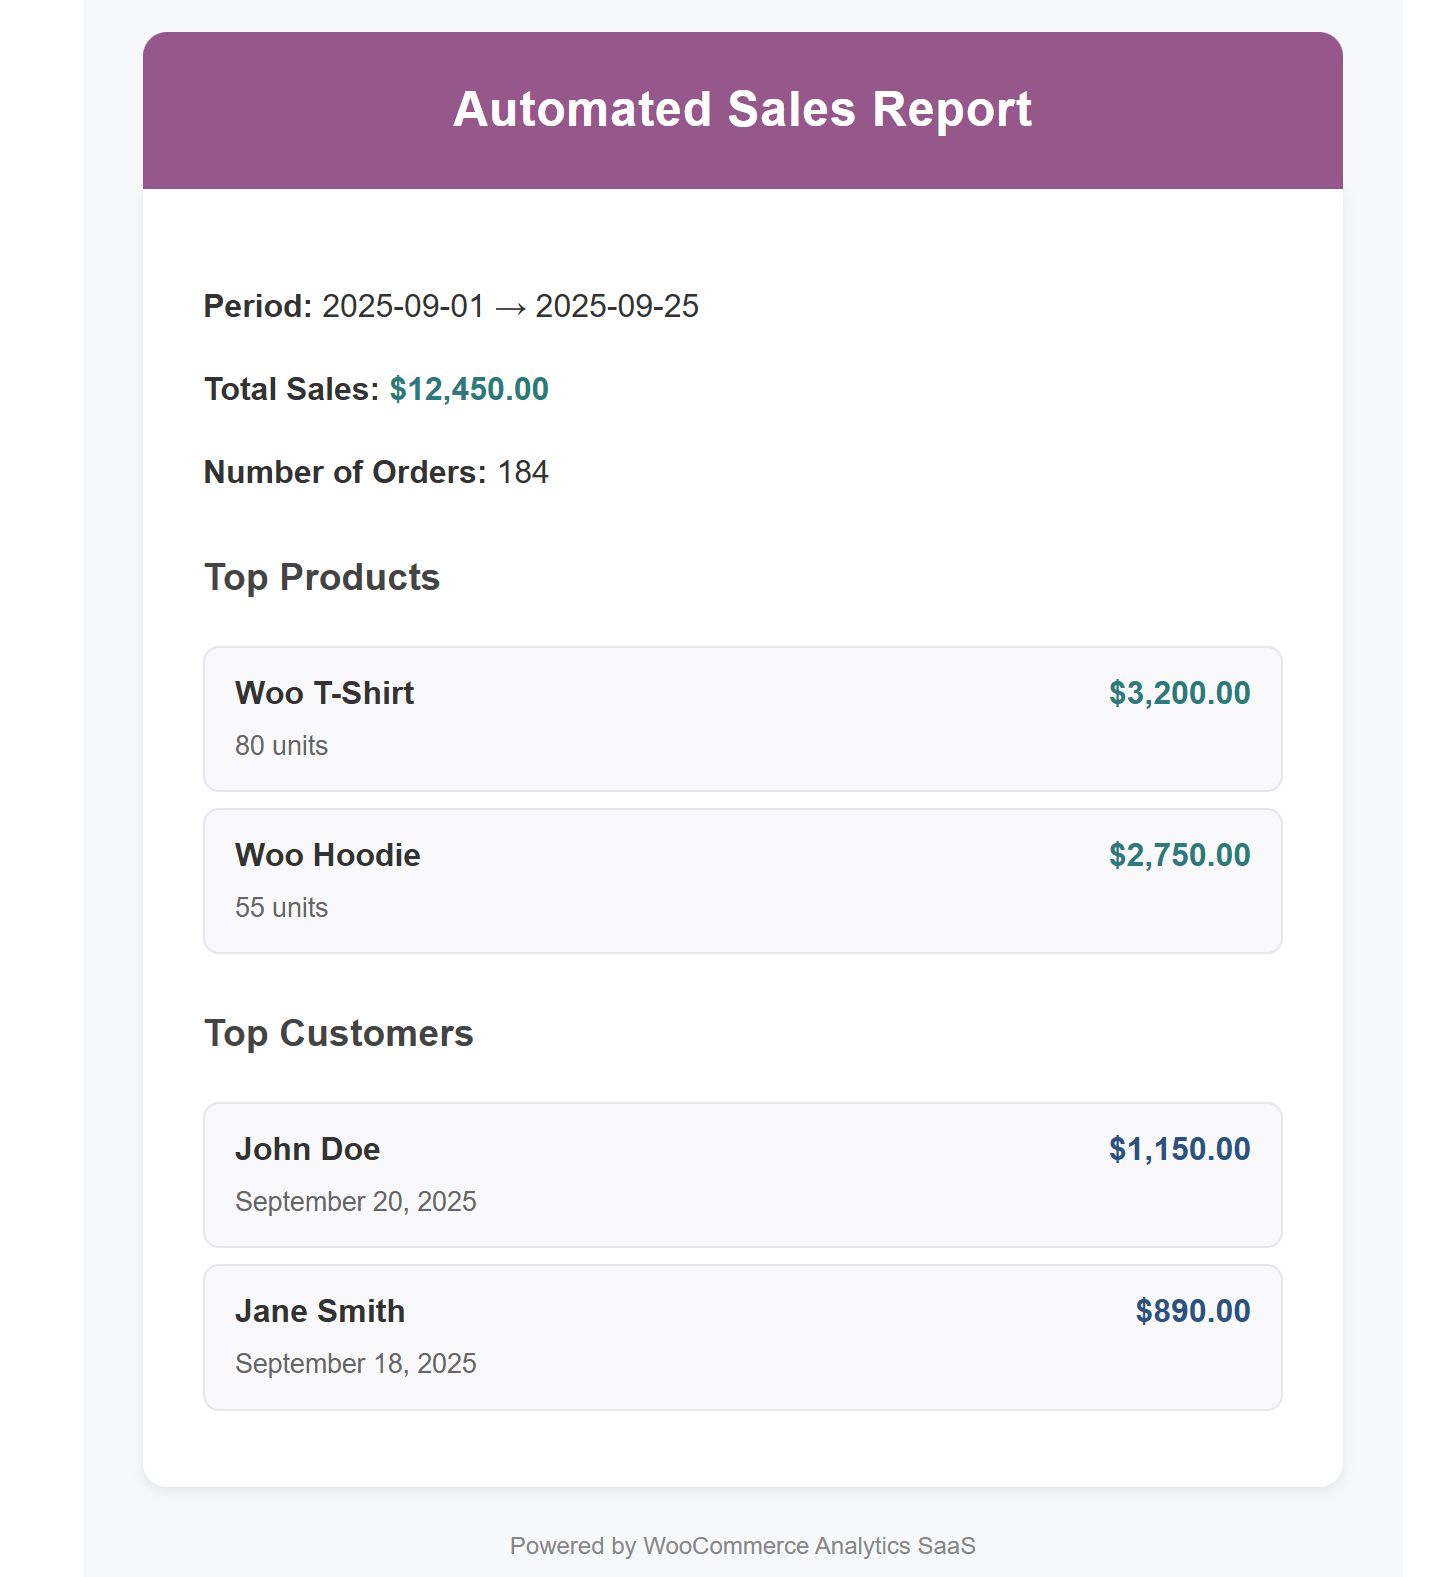Click John Doe's $1,150.00 amount
The height and width of the screenshot is (1577, 1441).
(x=1179, y=1149)
